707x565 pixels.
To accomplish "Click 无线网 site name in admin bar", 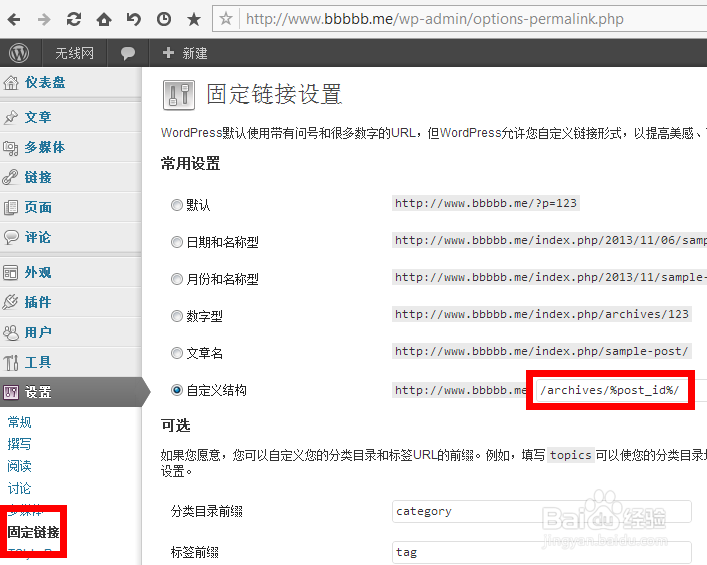I will (74, 53).
